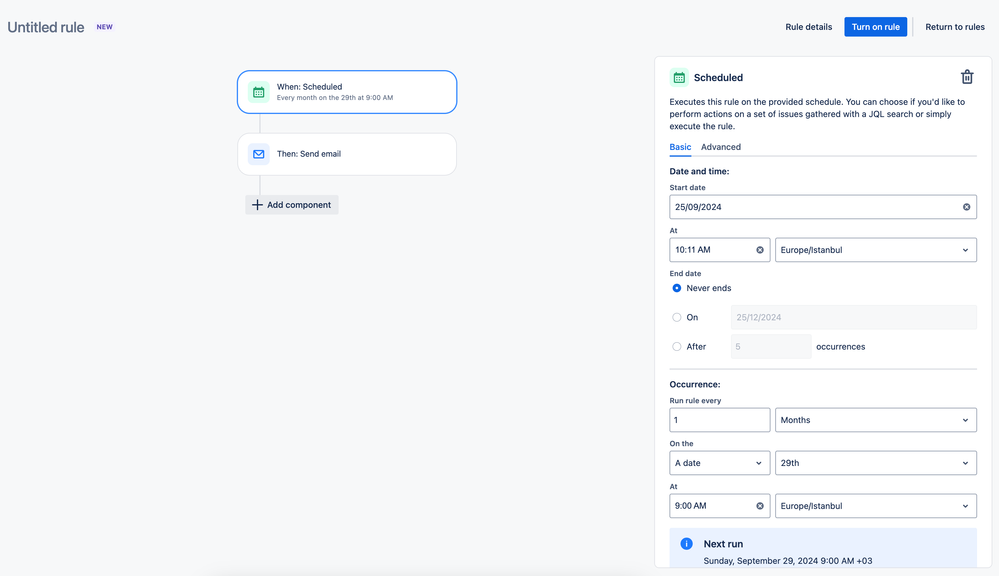Choose the On end date radio button

(677, 317)
